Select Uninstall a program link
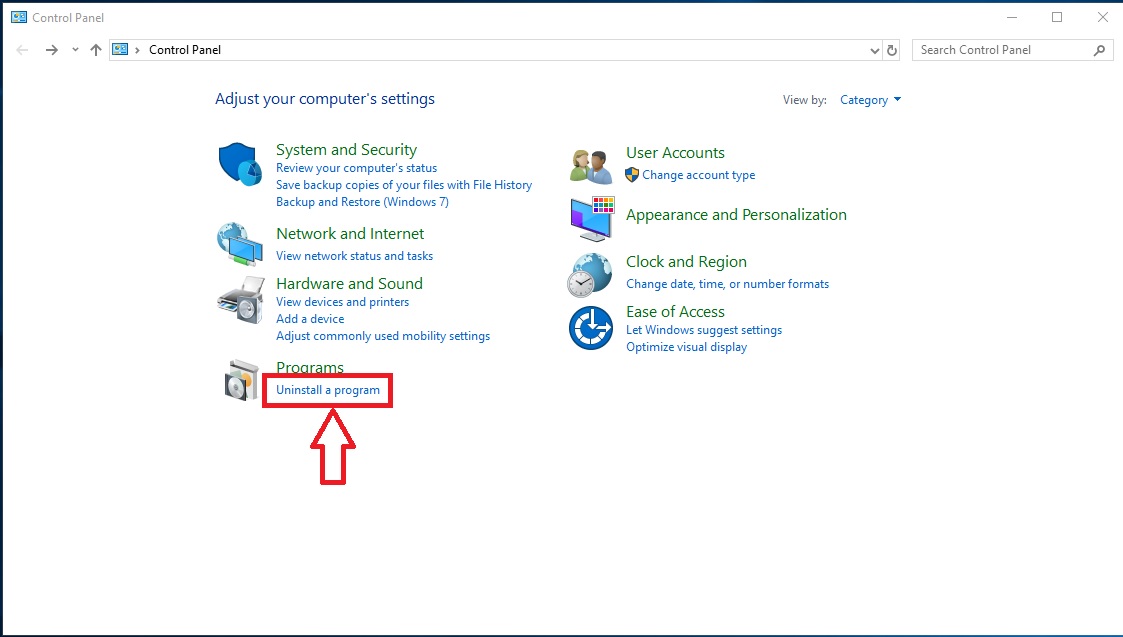The height and width of the screenshot is (637, 1123). [328, 390]
